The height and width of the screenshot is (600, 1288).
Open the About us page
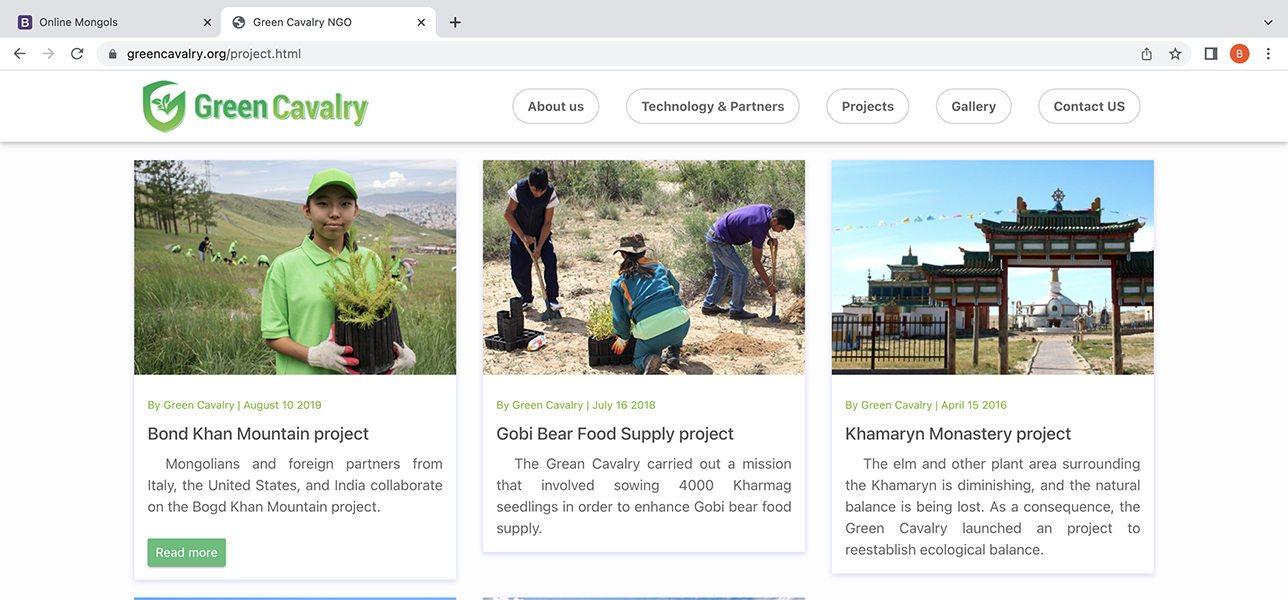pyautogui.click(x=556, y=107)
